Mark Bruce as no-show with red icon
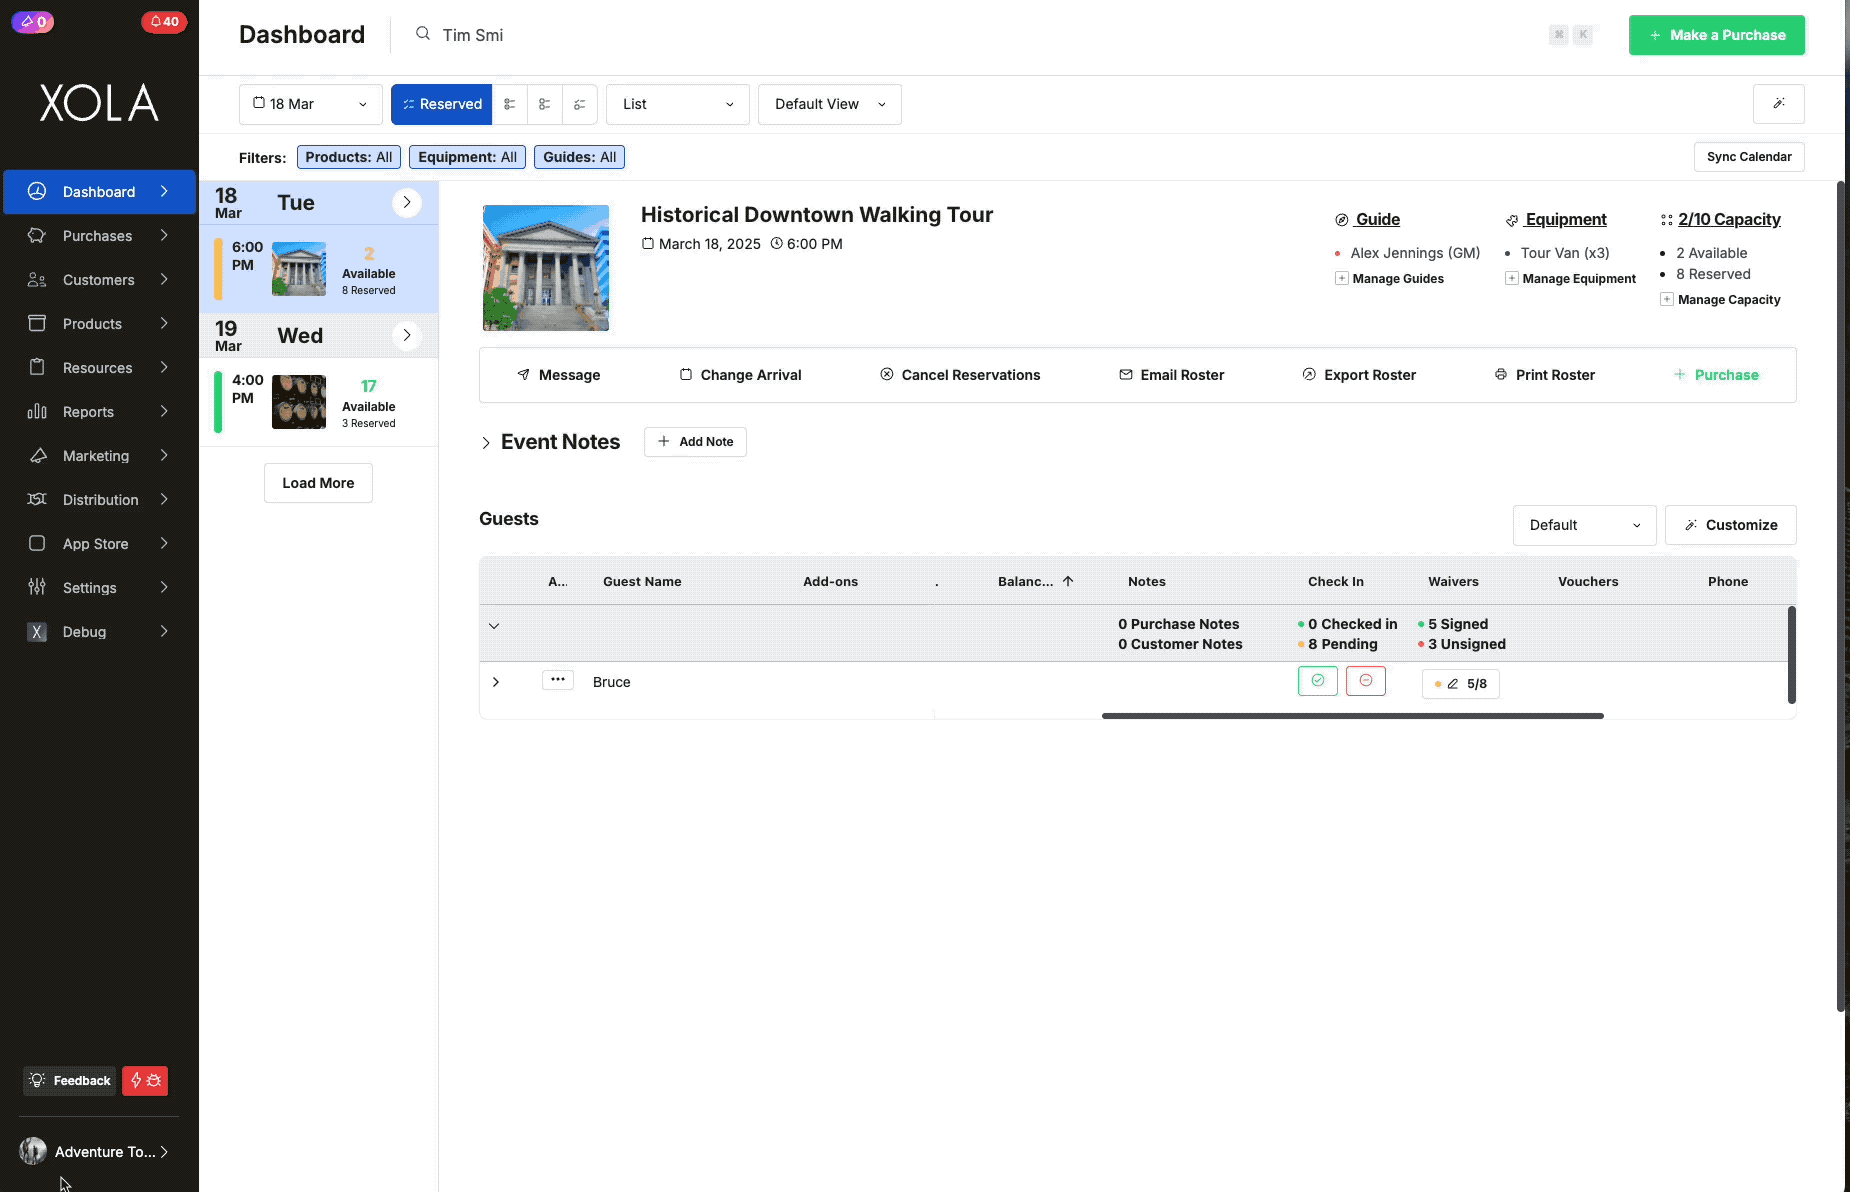 coord(1365,681)
